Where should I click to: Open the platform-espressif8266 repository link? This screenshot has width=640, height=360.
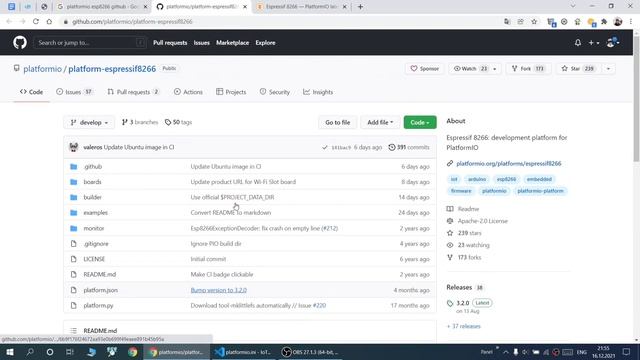[x=112, y=69]
